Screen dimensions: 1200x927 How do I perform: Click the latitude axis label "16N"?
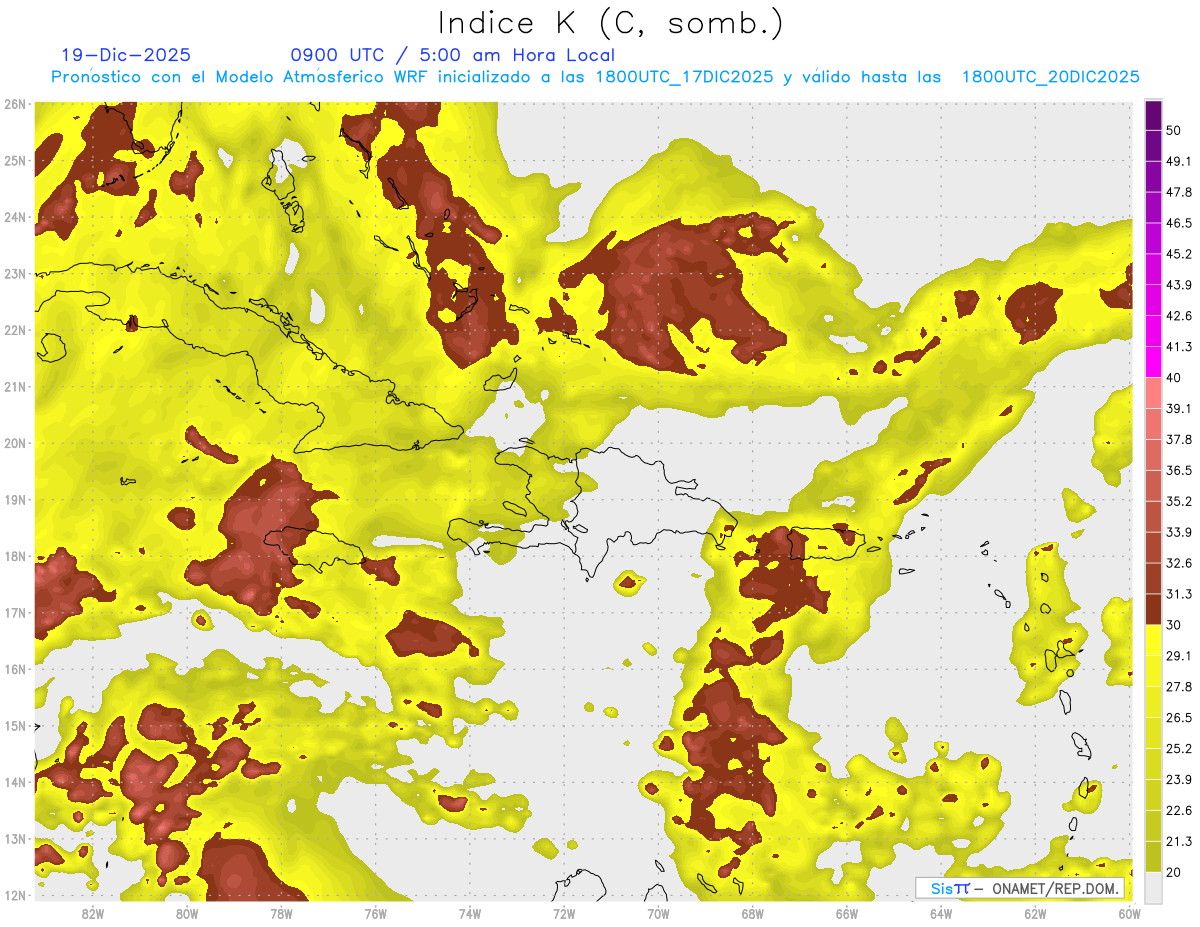point(15,669)
